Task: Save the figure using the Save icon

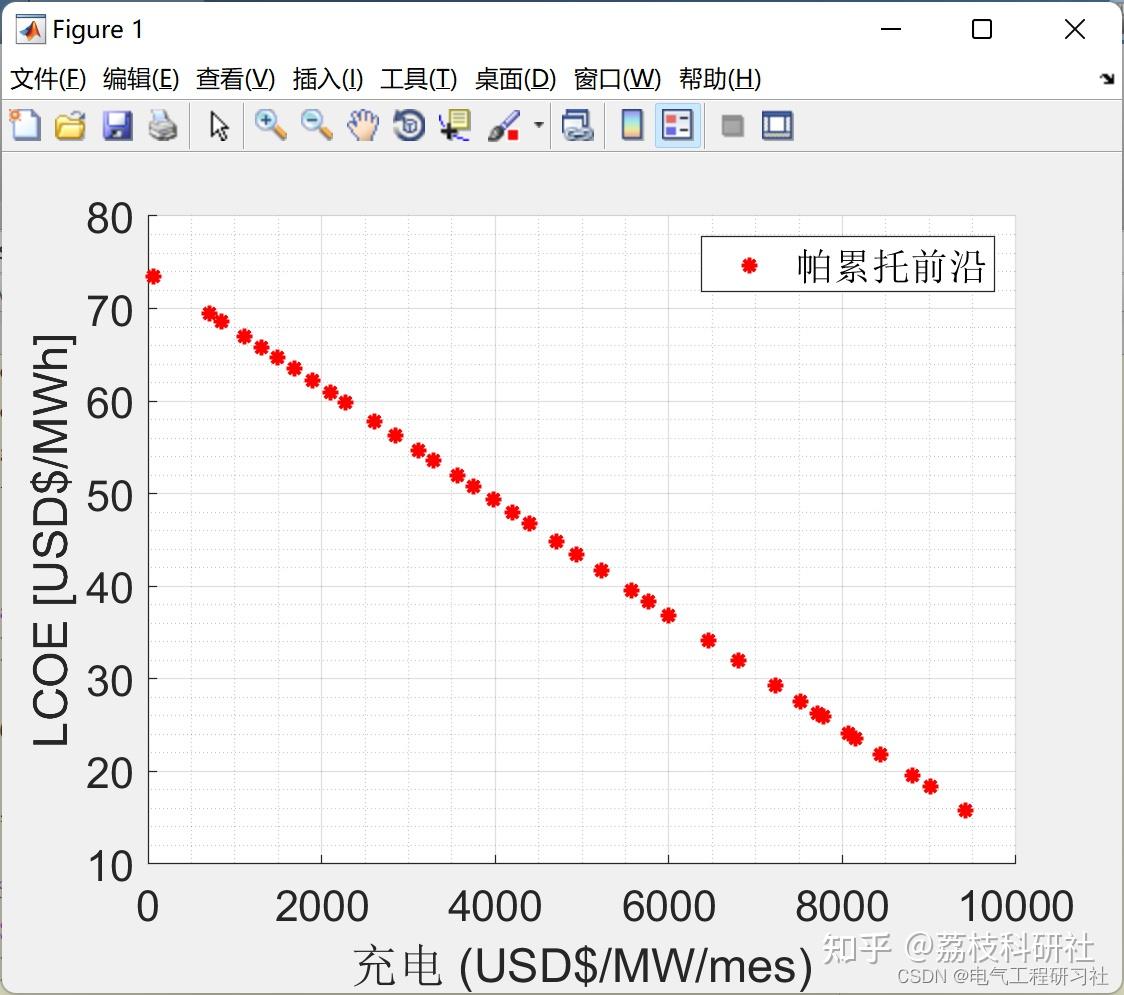Action: 117,125
